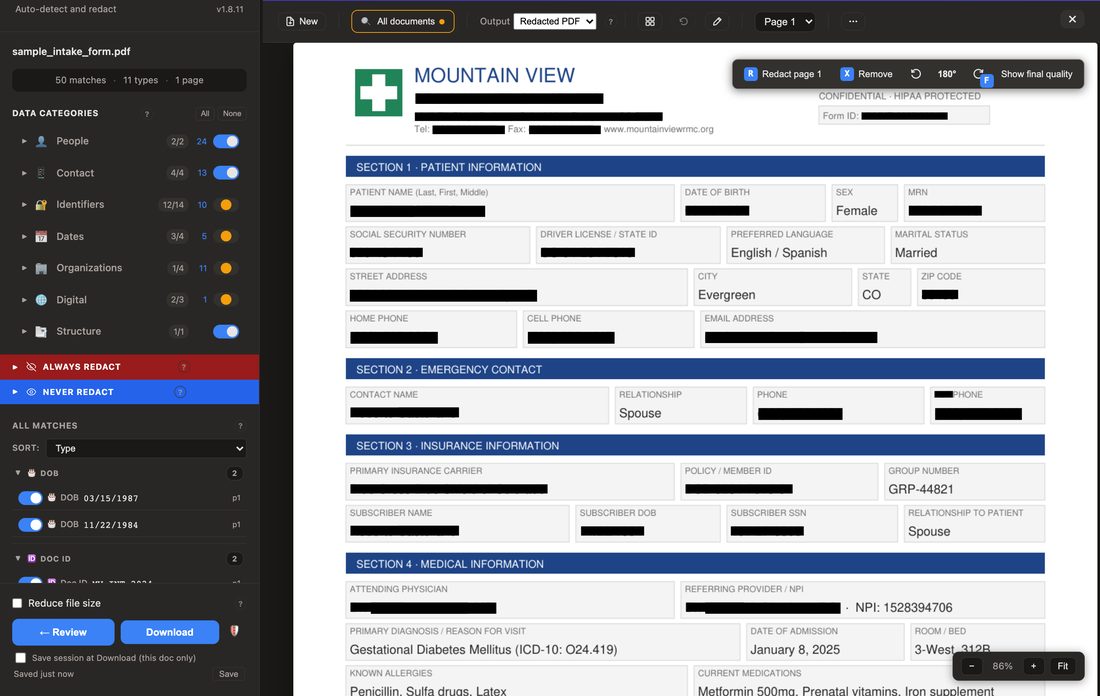
Task: Toggle the People category switch
Action: [x=226, y=141]
